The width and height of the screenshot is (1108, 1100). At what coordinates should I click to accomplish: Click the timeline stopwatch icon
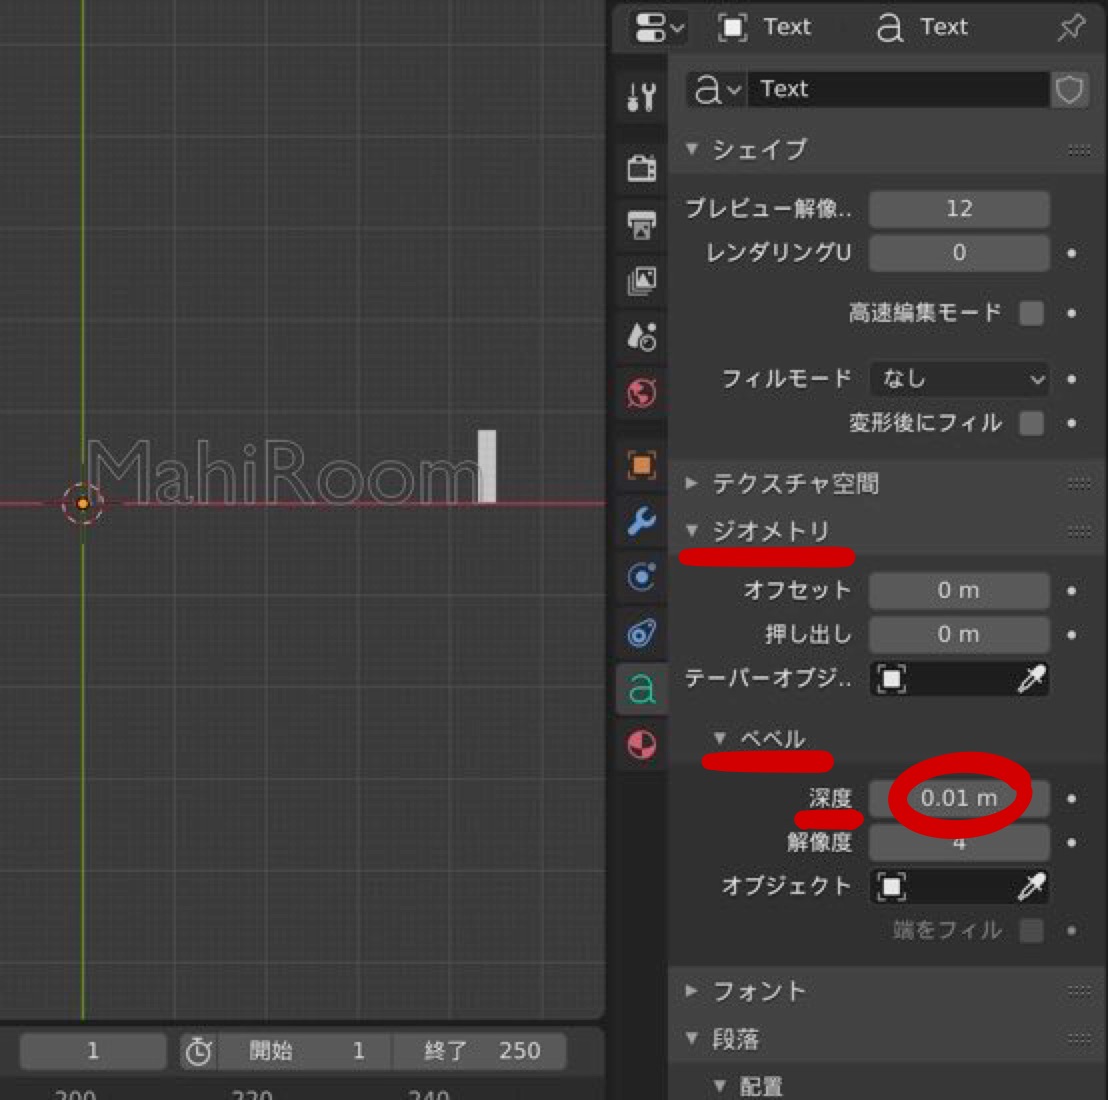(199, 1051)
